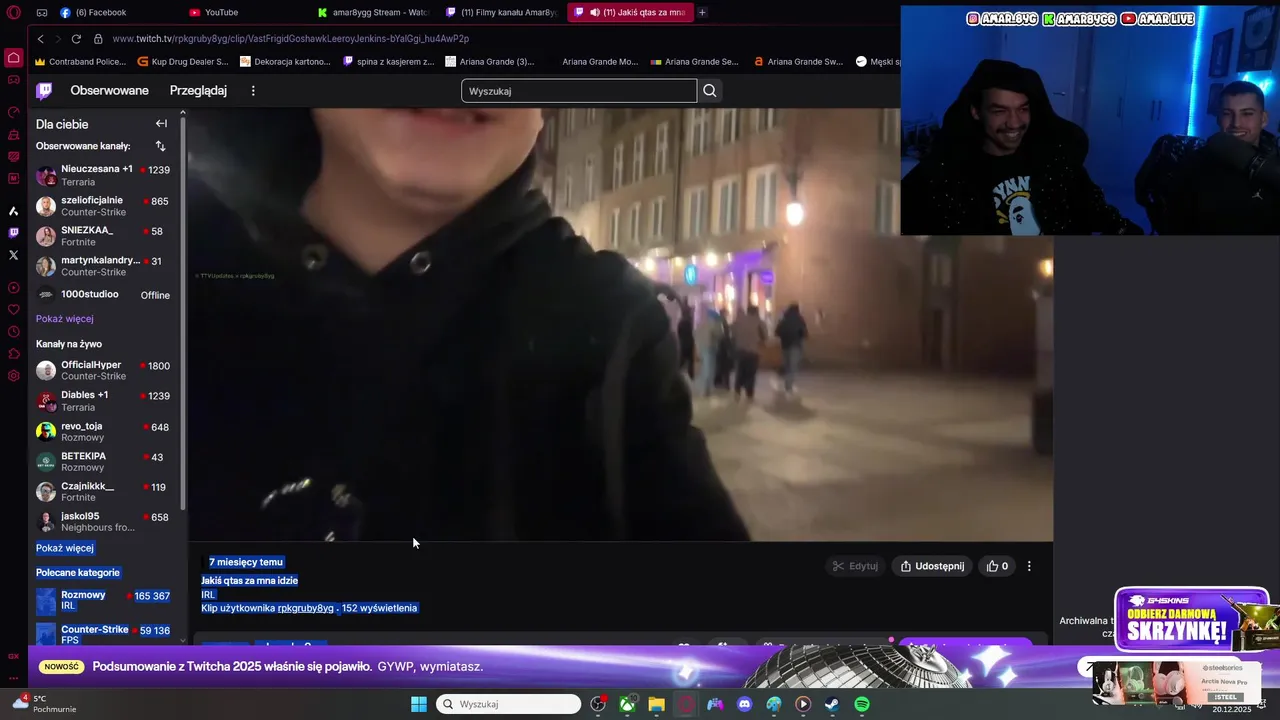
Task: Open Counter-Strike FPS recommended category
Action: point(103,634)
